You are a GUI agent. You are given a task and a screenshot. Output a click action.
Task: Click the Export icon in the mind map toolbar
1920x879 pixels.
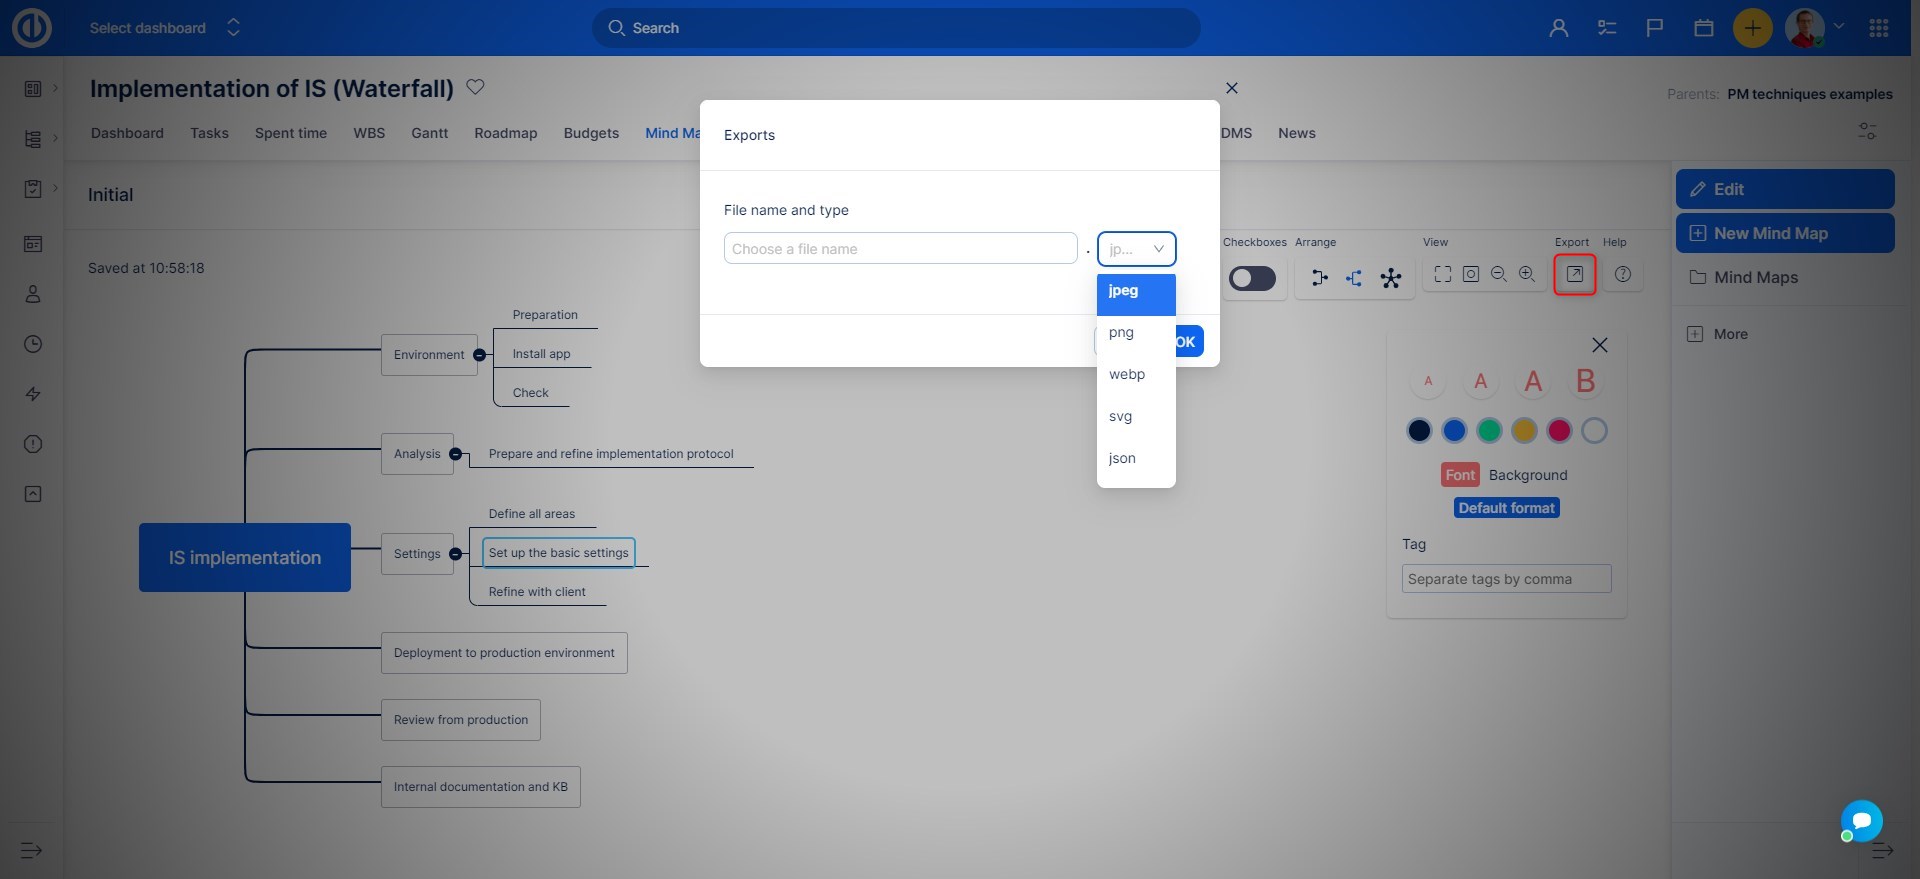(1574, 274)
